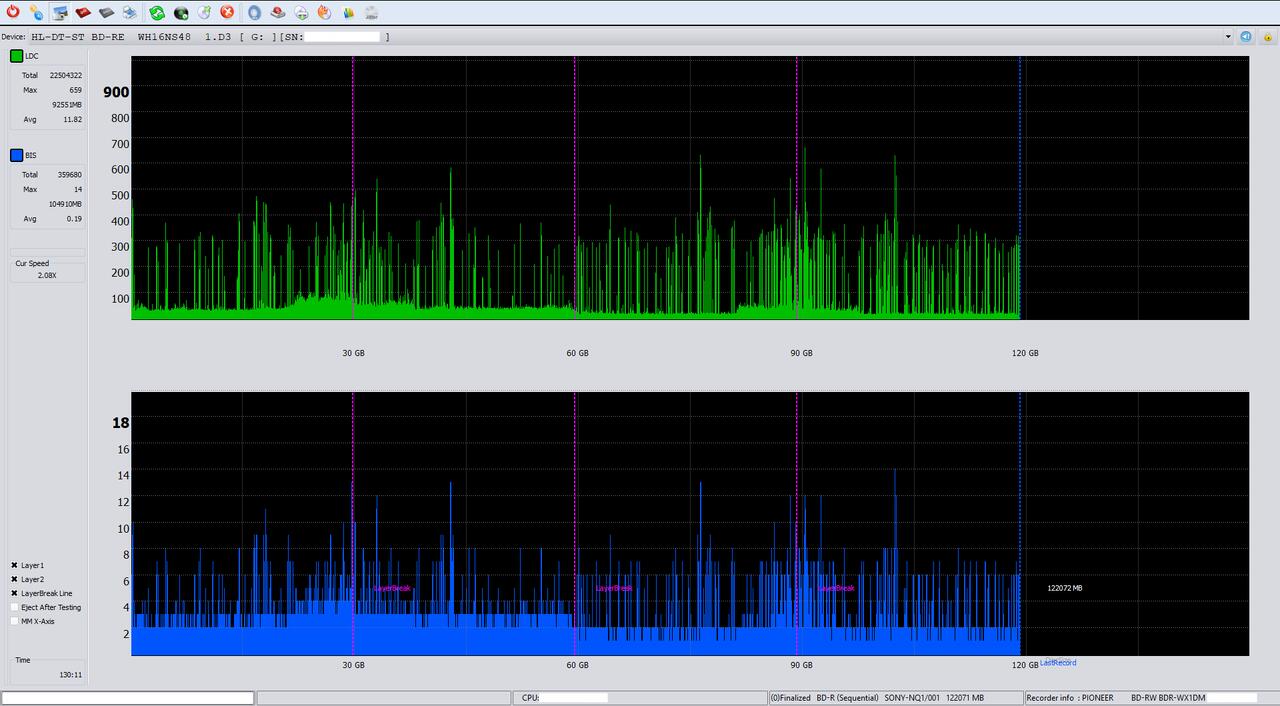This screenshot has width=1280, height=706.
Task: Click the empty status field at bottom left
Action: point(128,697)
